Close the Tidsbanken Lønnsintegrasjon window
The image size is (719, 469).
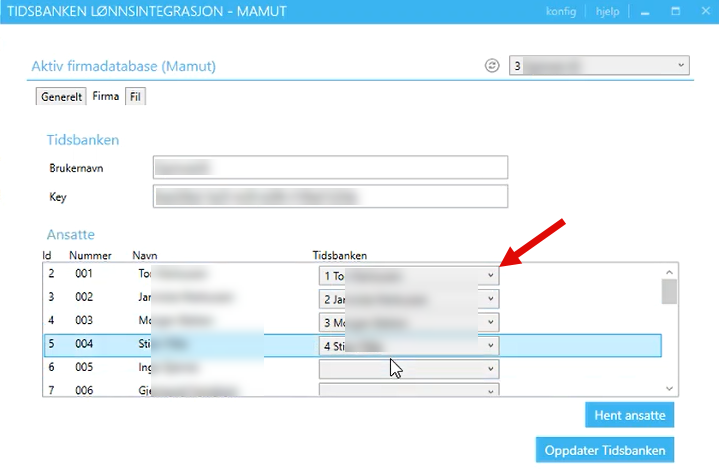point(706,11)
